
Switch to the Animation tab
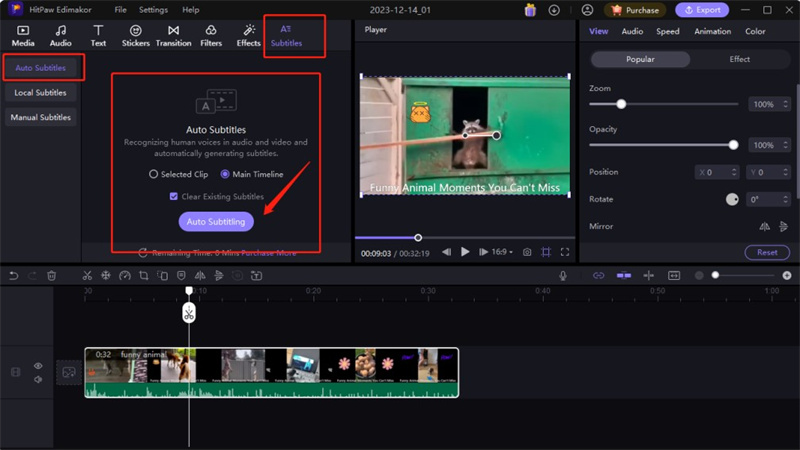(712, 31)
